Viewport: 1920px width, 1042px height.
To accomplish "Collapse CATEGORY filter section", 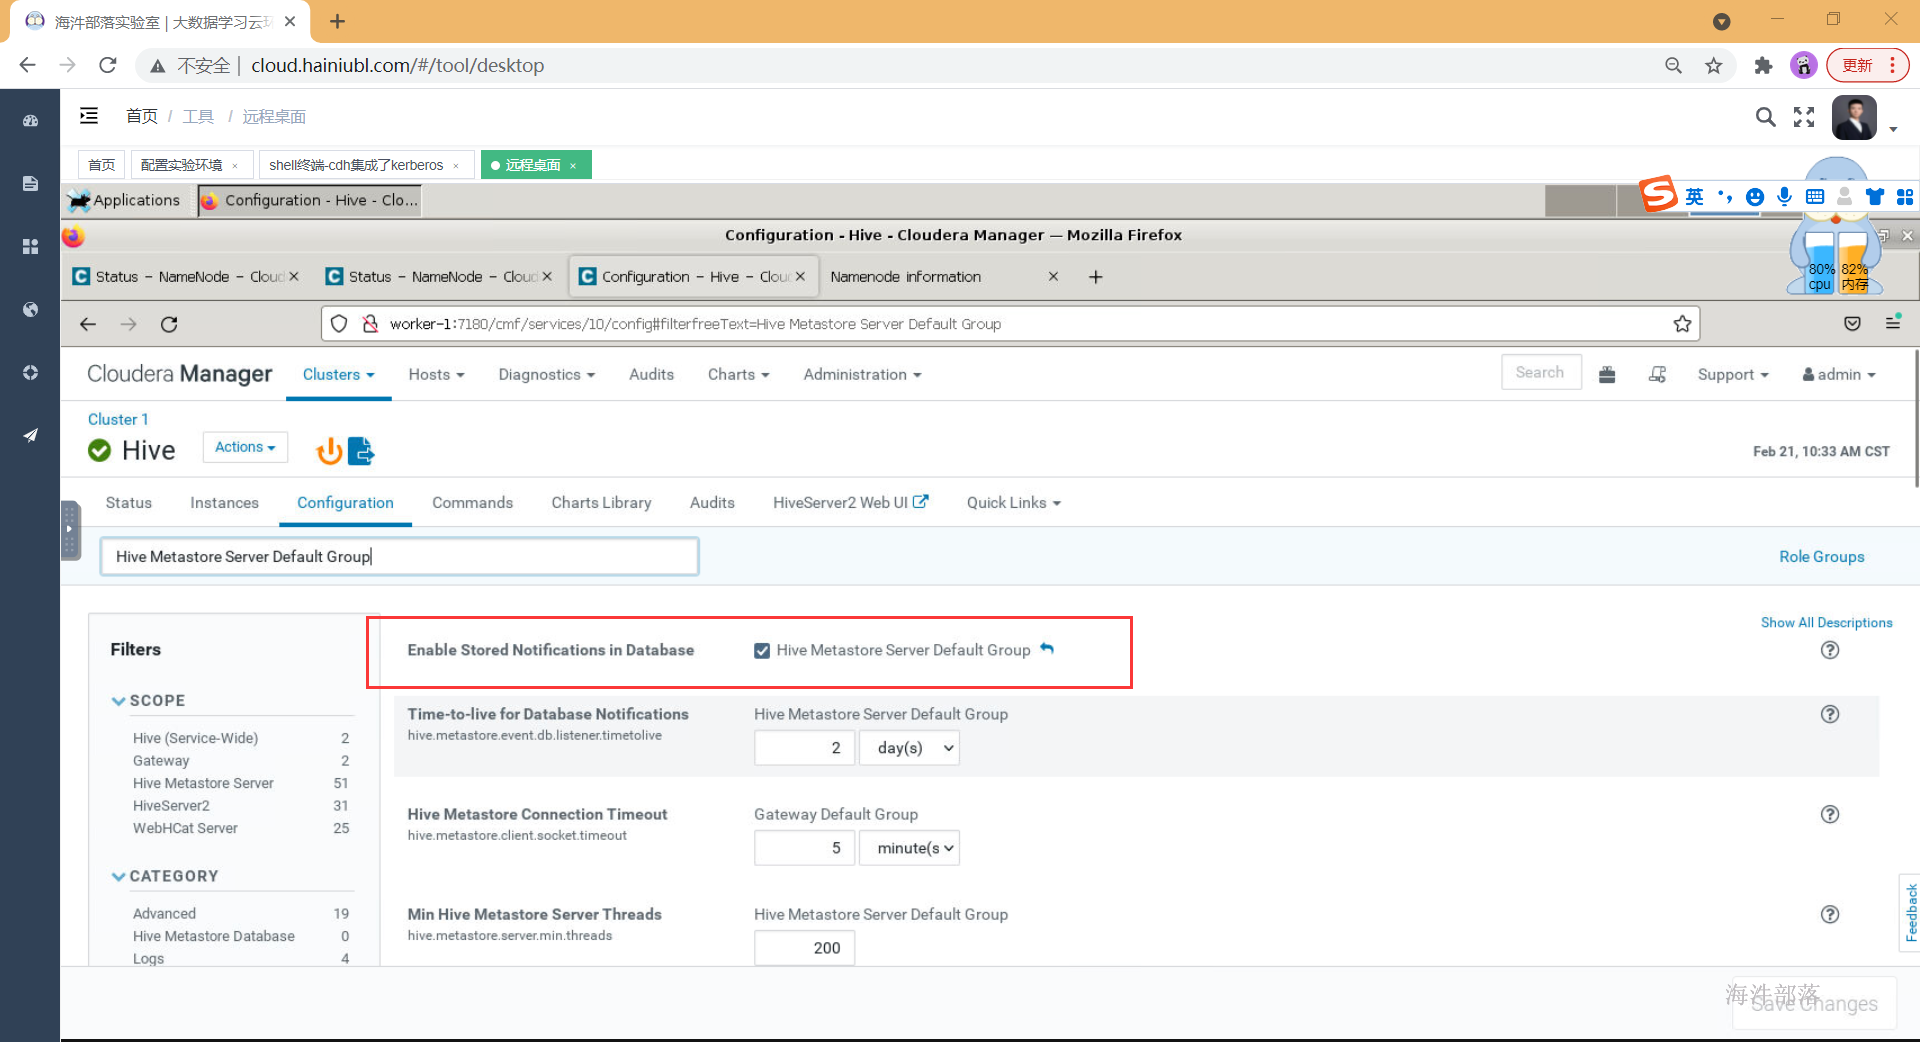I will click(119, 877).
